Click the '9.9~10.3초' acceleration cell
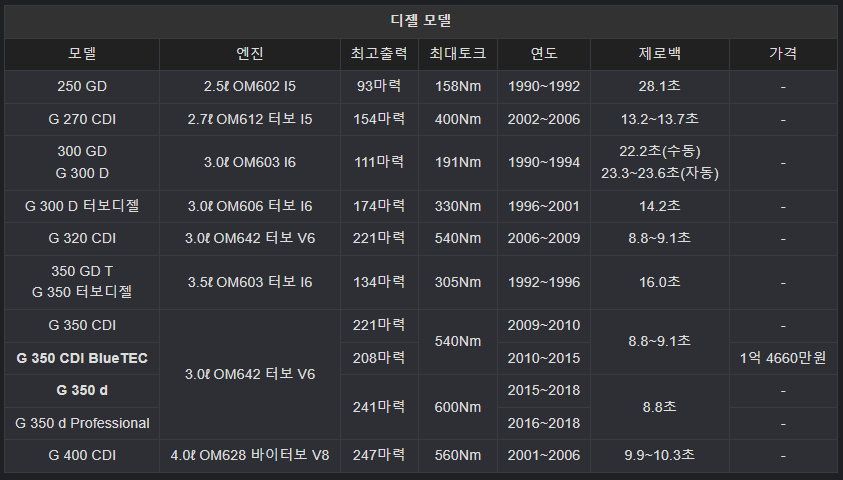Screen dimensions: 843x480 pos(660,456)
